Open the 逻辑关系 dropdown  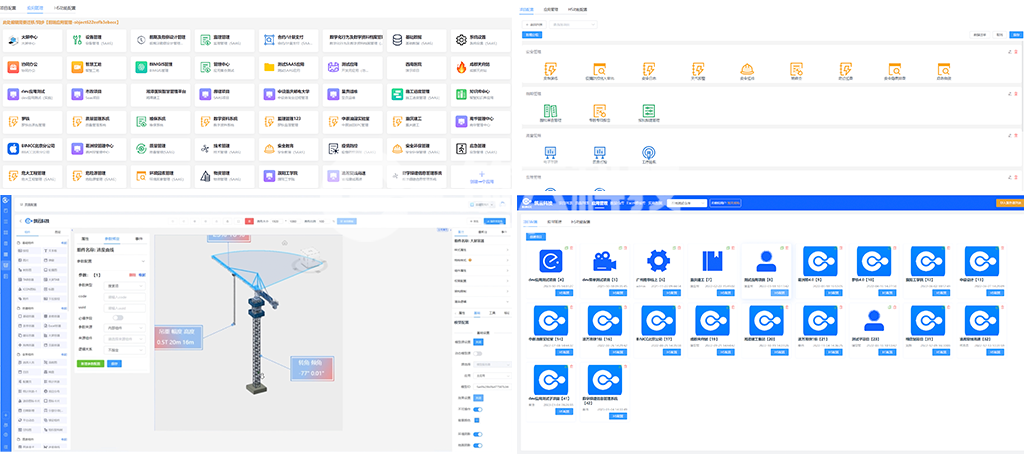(125, 349)
